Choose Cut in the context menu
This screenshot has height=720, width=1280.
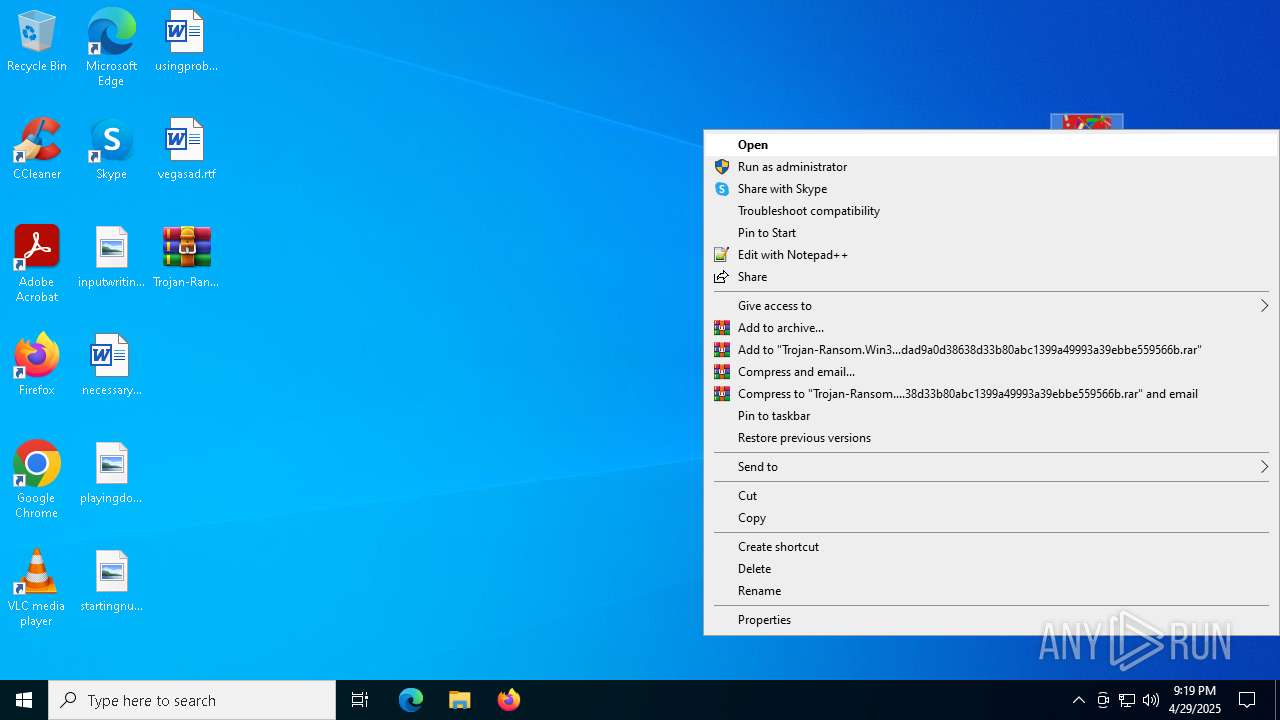(x=991, y=496)
